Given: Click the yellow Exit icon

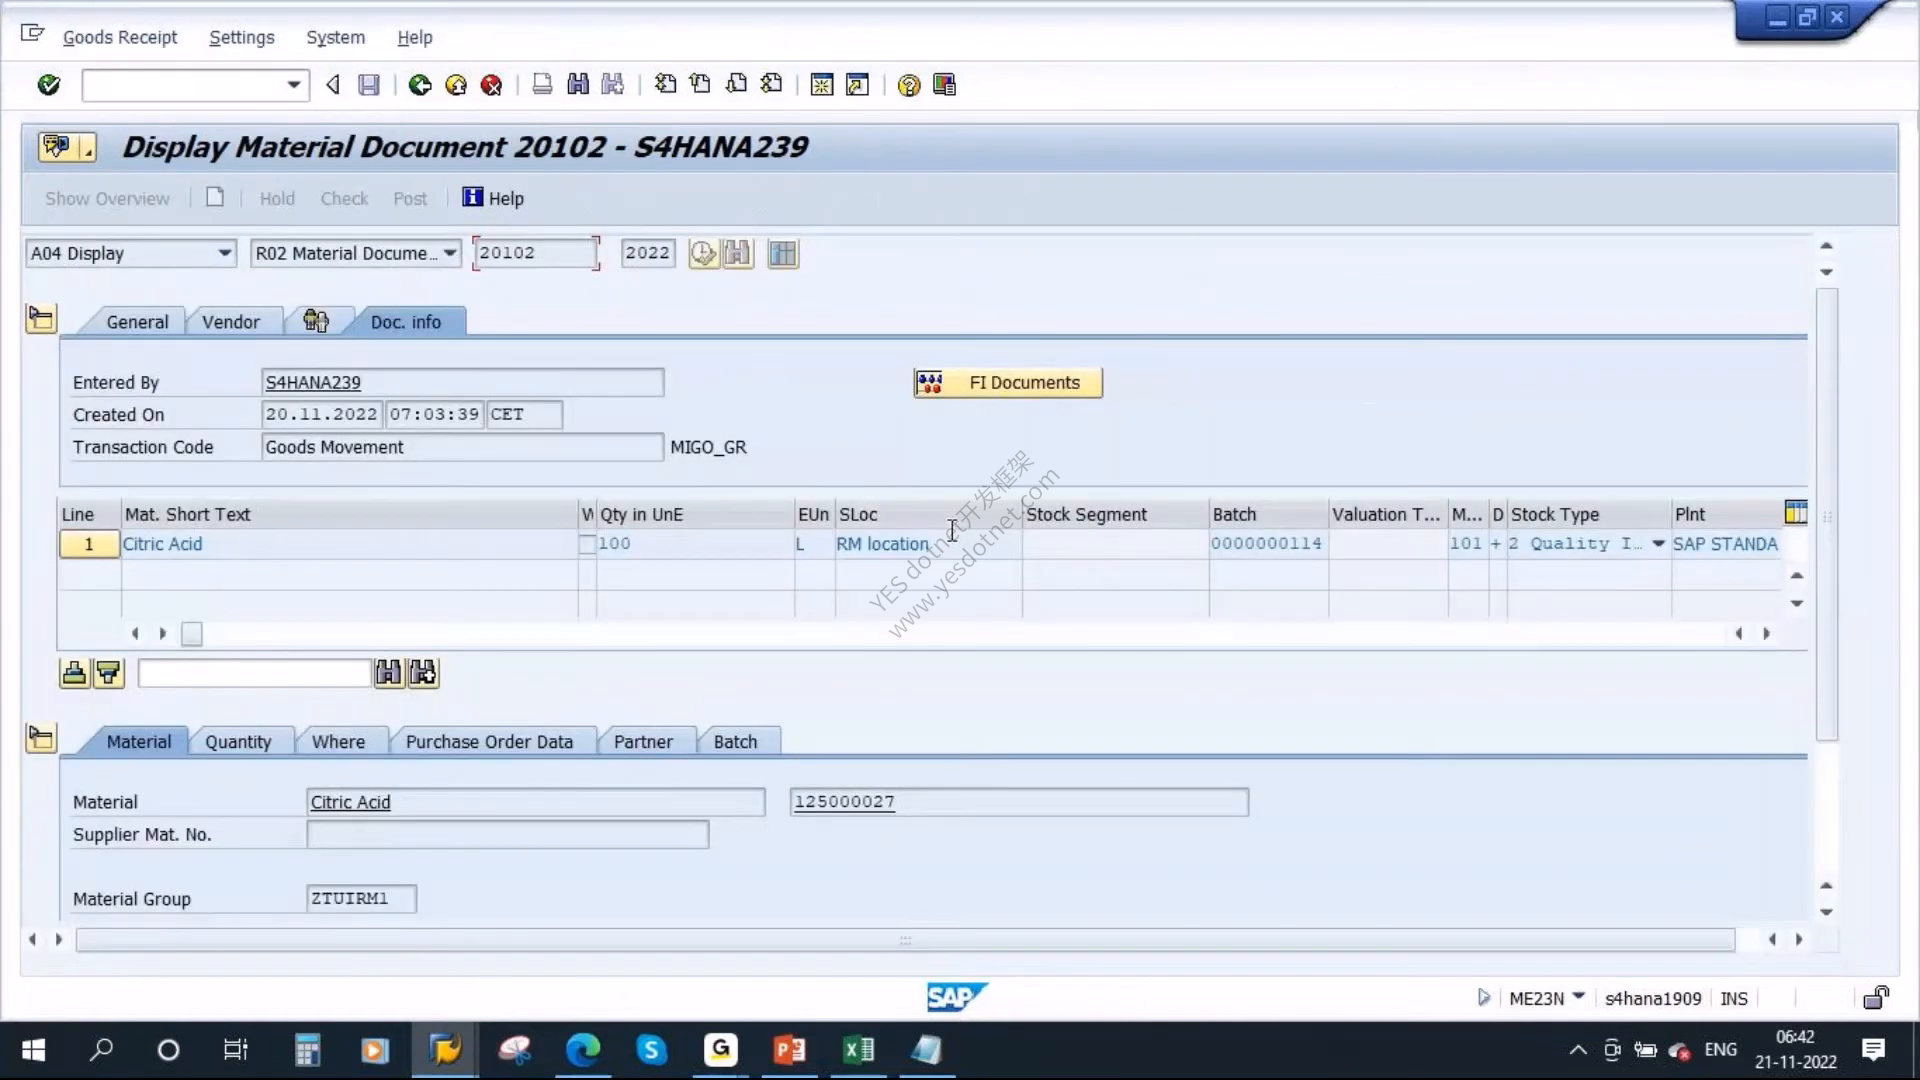Looking at the screenshot, I should [x=456, y=85].
